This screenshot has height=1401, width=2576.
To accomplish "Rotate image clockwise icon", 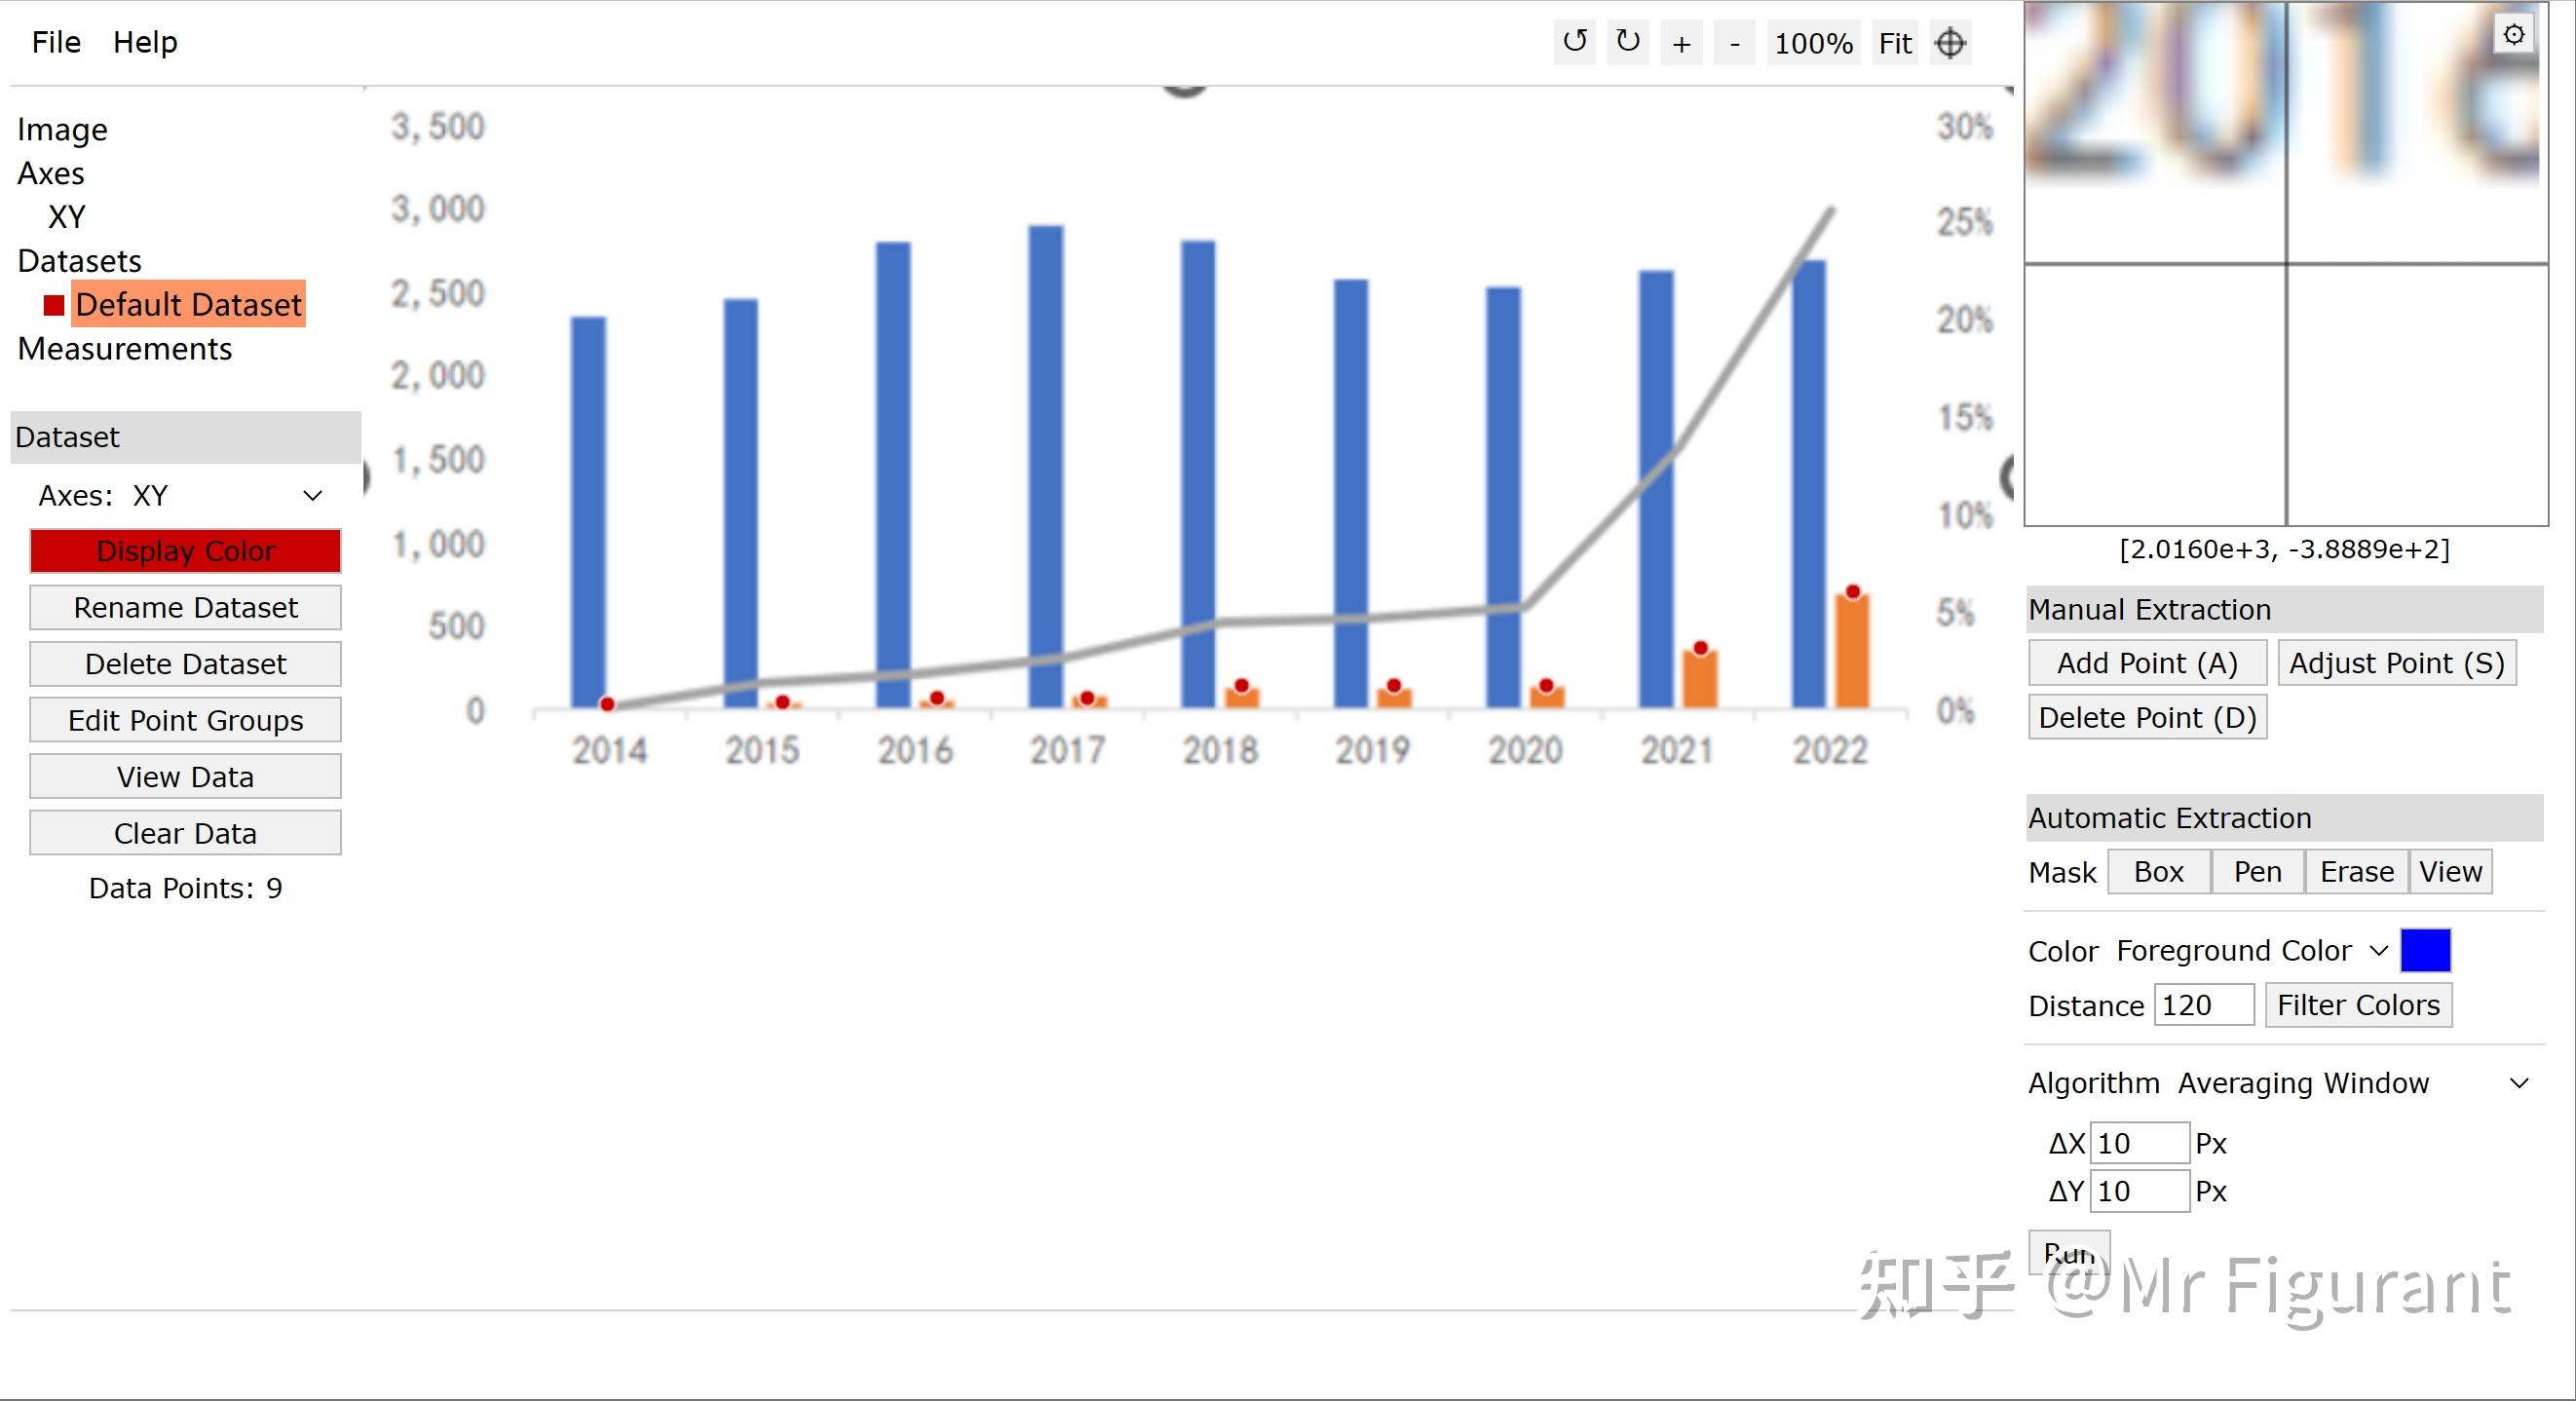I will (1628, 43).
